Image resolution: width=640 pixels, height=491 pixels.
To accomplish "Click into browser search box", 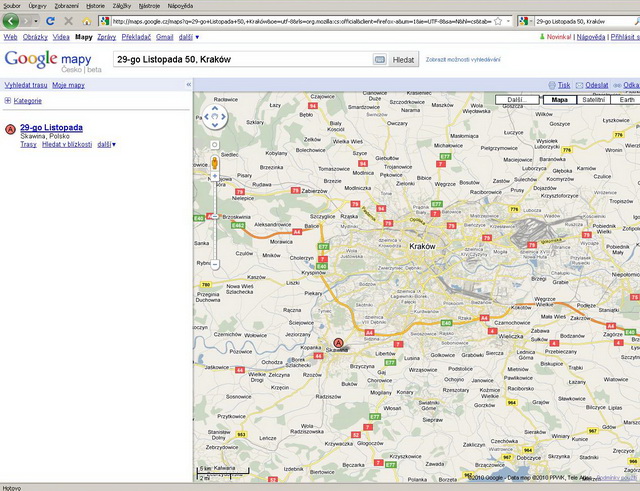I will point(584,21).
